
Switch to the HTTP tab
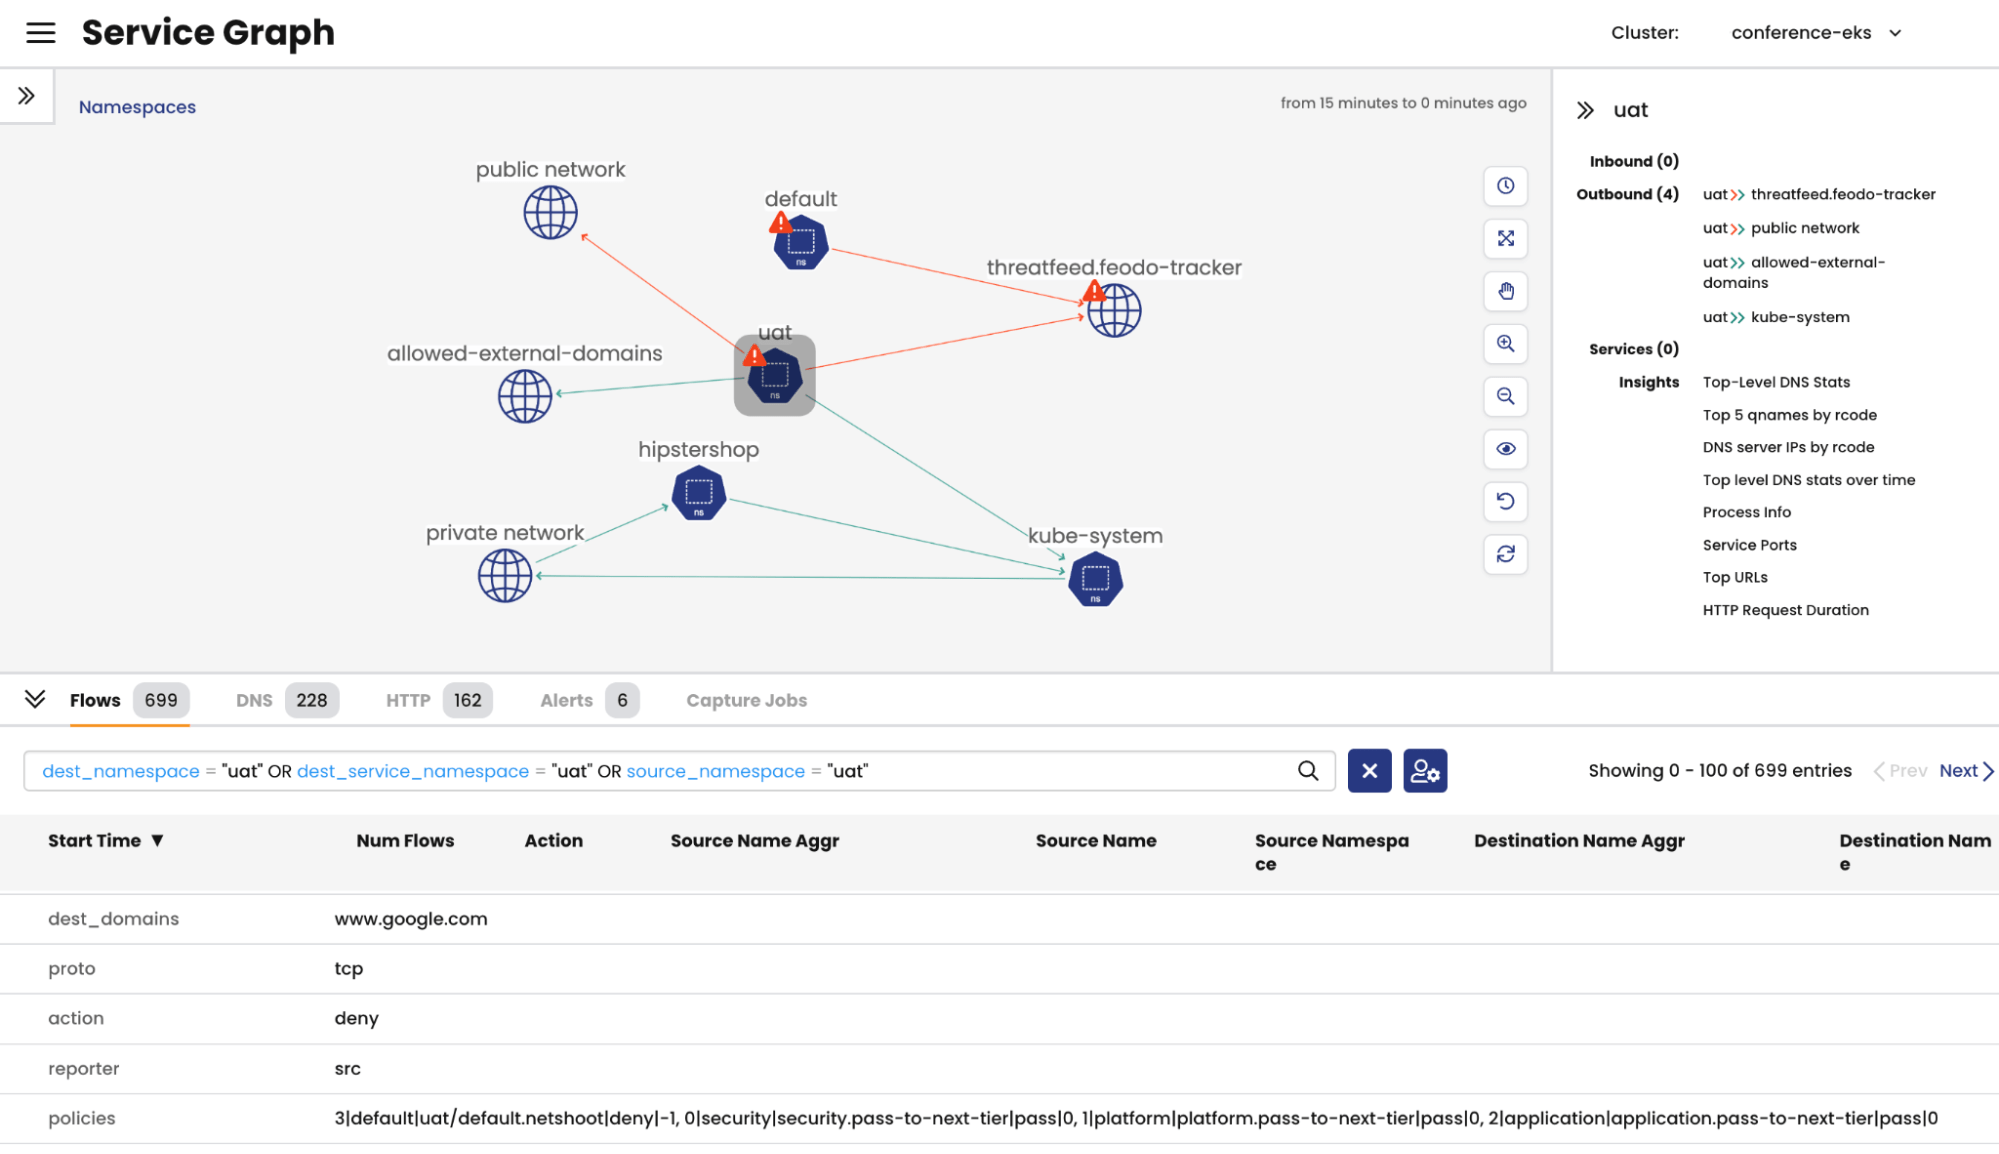438,700
